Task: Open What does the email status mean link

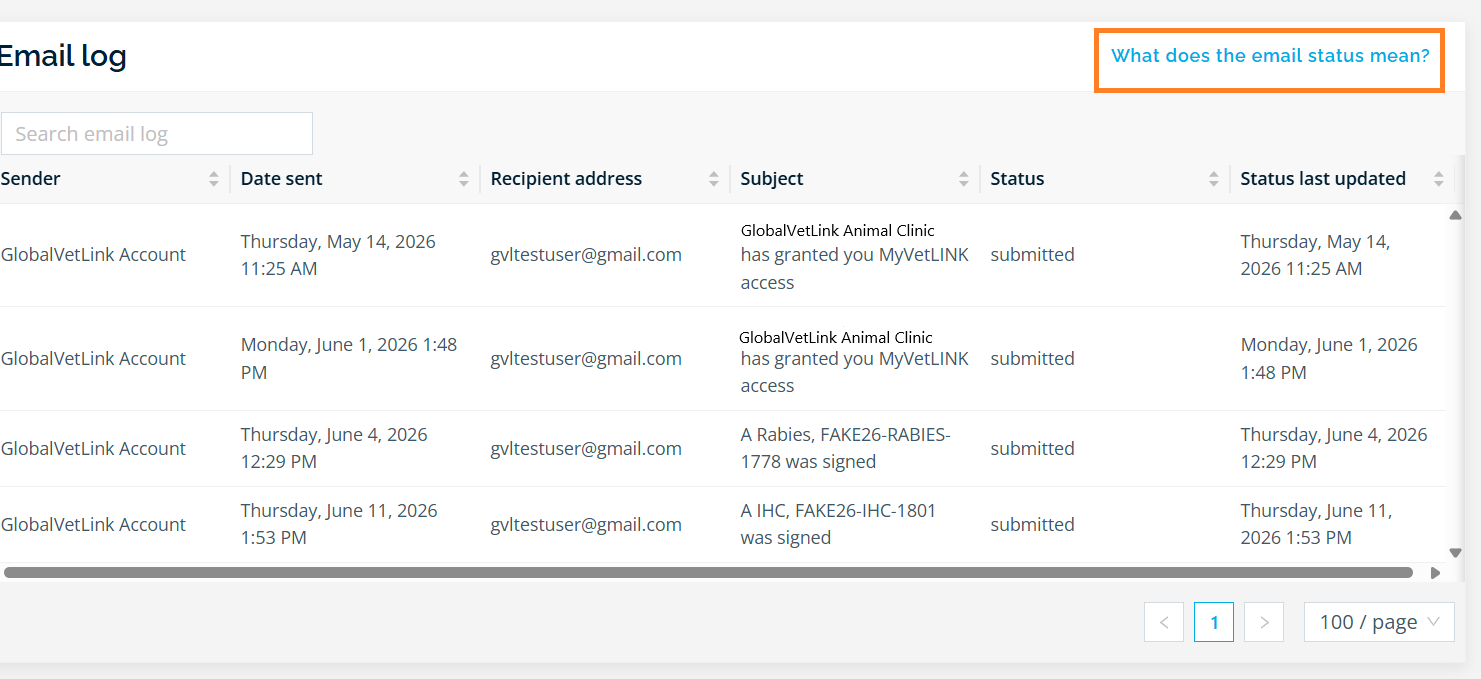Action: pos(1270,56)
